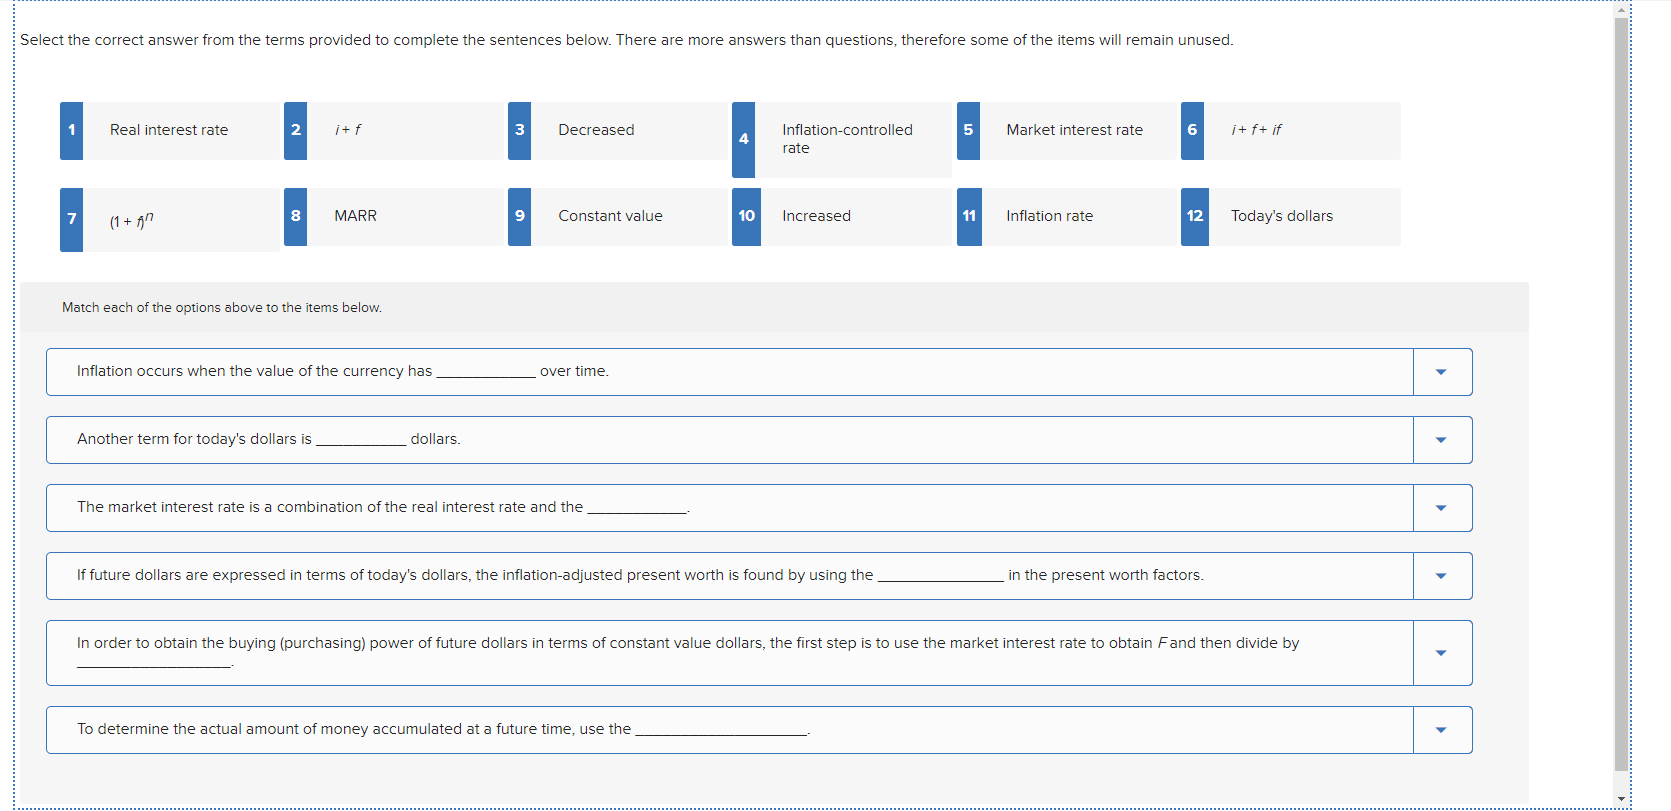This screenshot has width=1671, height=811.
Task: Select the "Today's dollars" term tile
Action: 1281,216
